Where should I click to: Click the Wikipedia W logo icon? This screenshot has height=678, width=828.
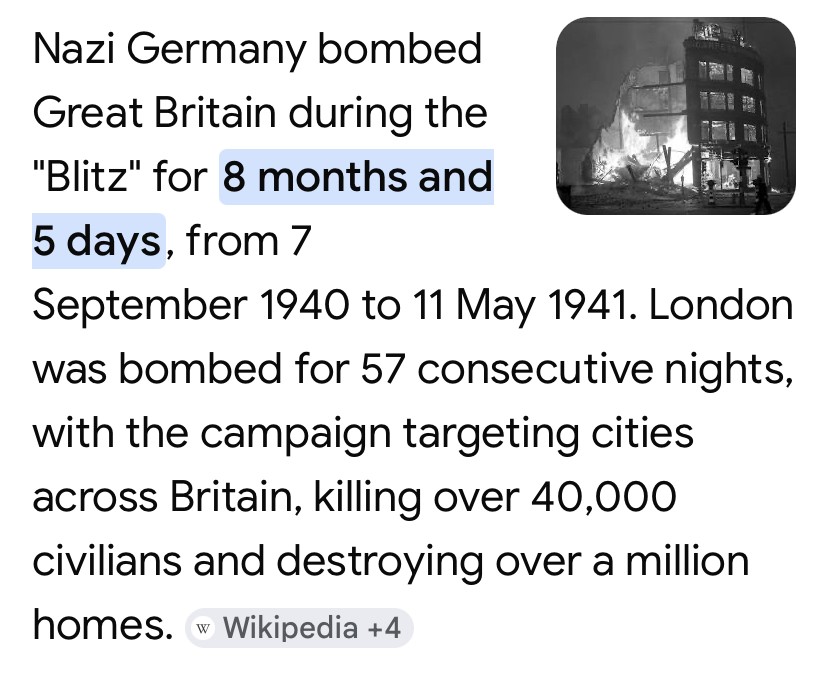204,629
